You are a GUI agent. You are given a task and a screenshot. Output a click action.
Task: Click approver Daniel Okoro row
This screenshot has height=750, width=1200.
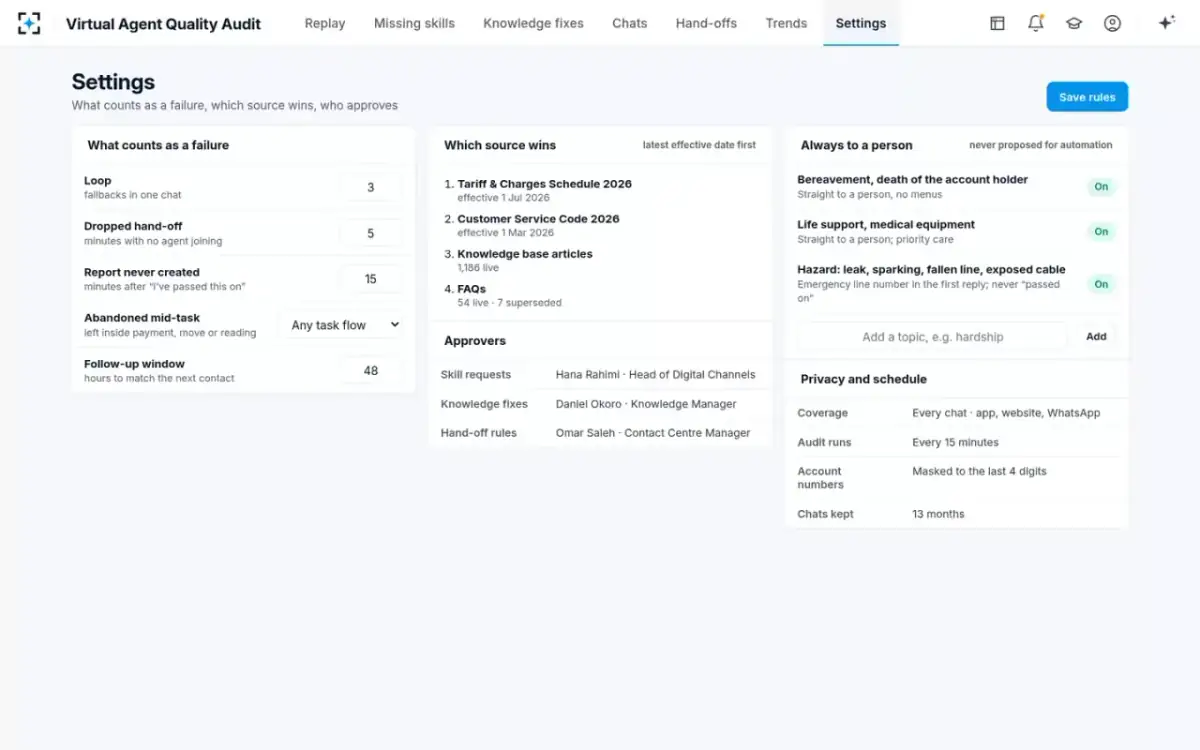coord(600,404)
